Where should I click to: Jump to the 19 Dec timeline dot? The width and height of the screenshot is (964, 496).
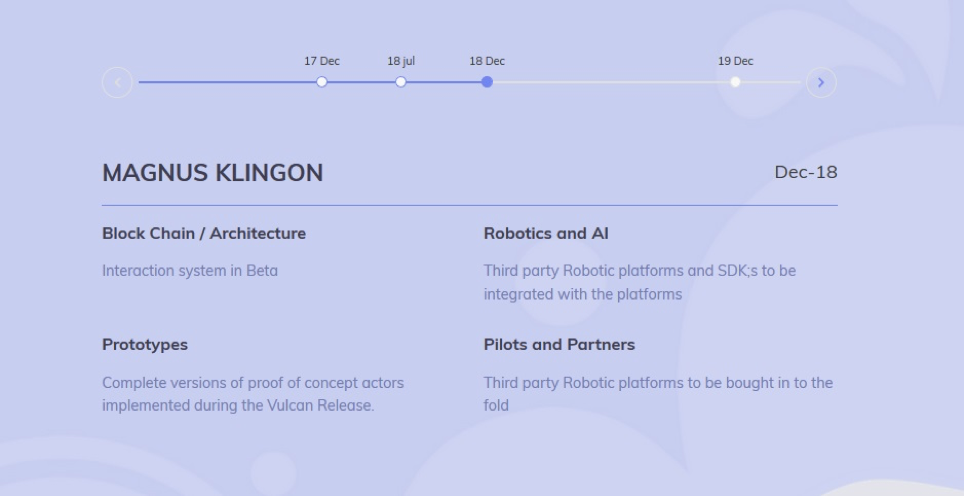(x=735, y=82)
